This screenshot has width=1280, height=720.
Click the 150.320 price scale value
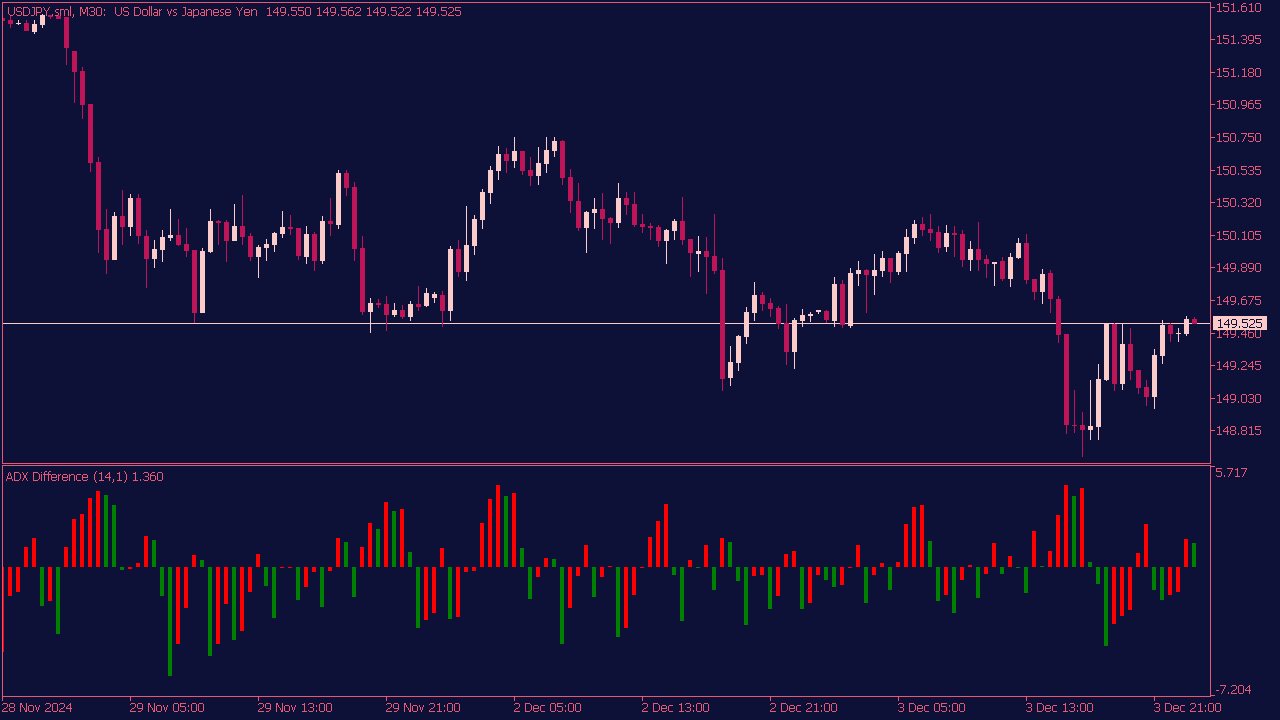point(1239,203)
